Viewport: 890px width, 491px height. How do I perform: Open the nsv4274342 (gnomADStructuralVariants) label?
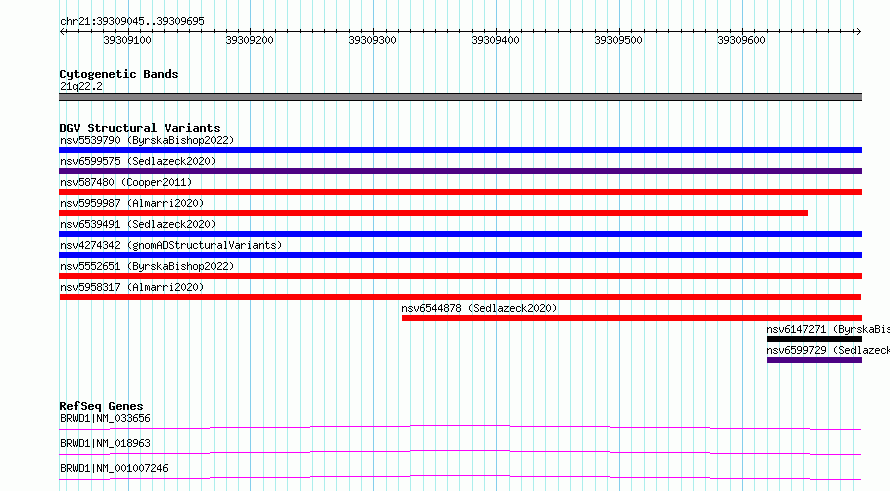(x=171, y=245)
